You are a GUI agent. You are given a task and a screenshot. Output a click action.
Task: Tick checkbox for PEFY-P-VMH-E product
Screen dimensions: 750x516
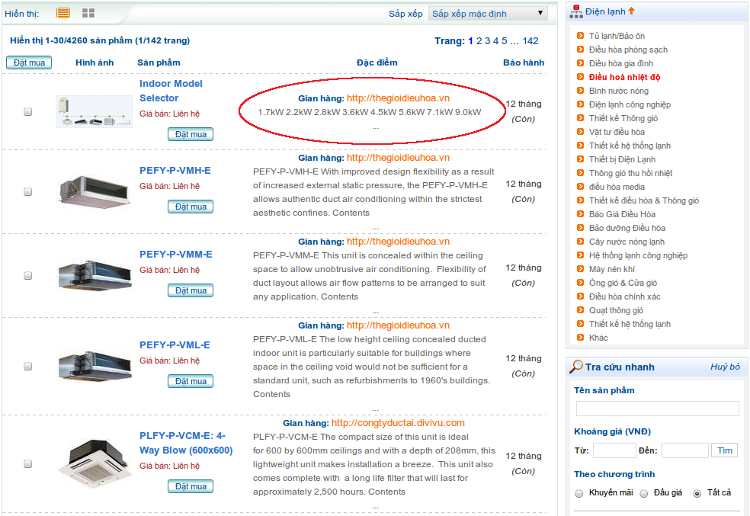coord(28,191)
